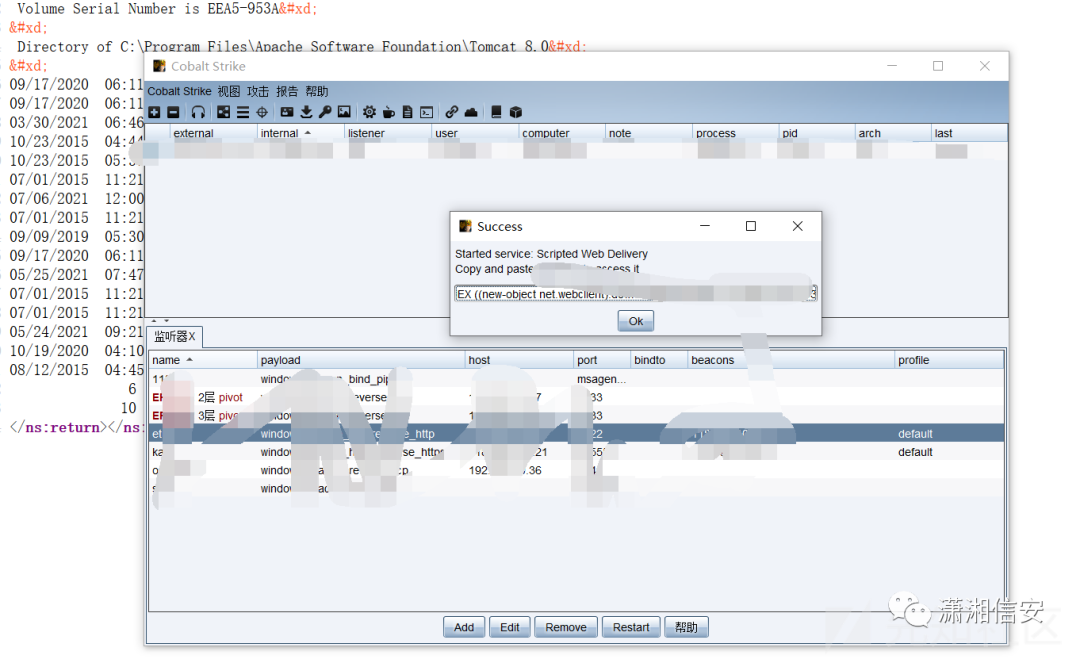This screenshot has width=1080, height=659.
Task: Show targets with the crosshair icon
Action: pyautogui.click(x=262, y=112)
